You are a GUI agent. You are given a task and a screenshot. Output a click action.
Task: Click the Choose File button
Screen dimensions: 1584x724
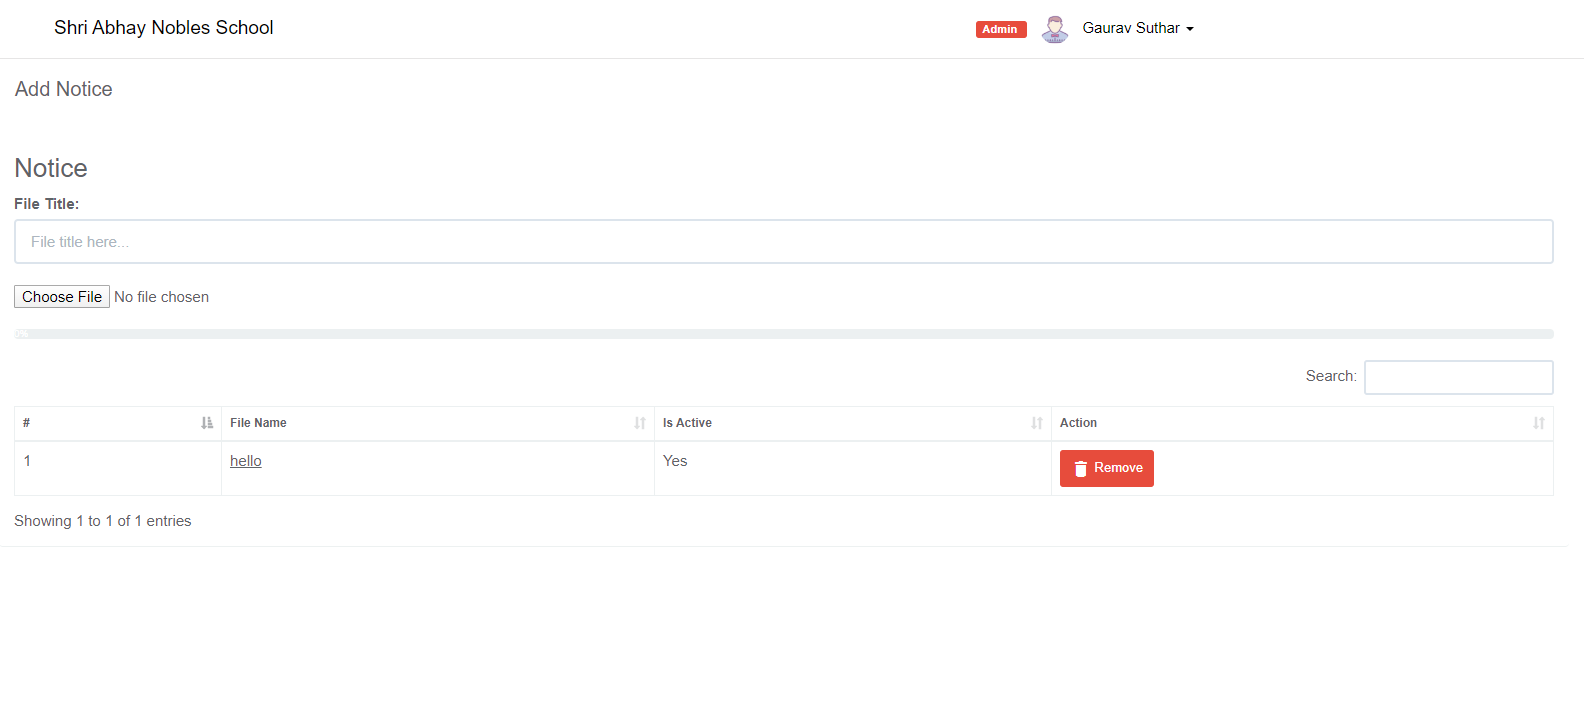pyautogui.click(x=62, y=297)
